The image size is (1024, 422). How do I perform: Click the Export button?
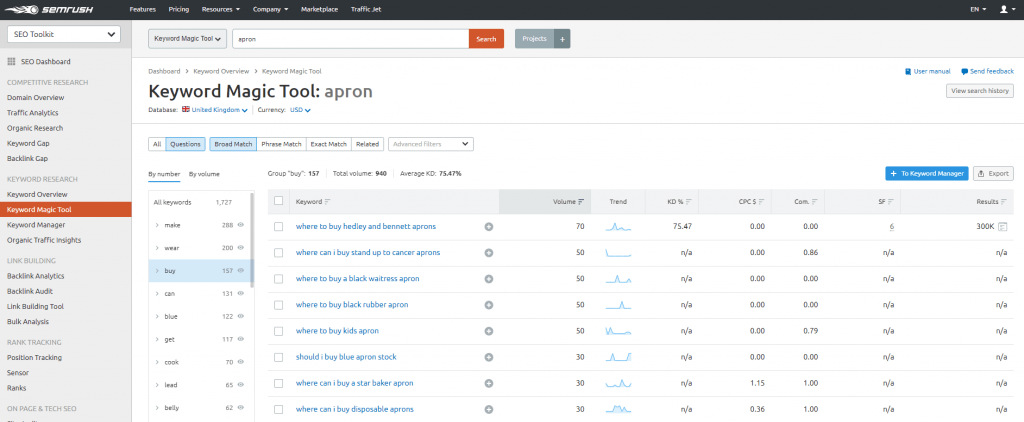click(x=993, y=173)
